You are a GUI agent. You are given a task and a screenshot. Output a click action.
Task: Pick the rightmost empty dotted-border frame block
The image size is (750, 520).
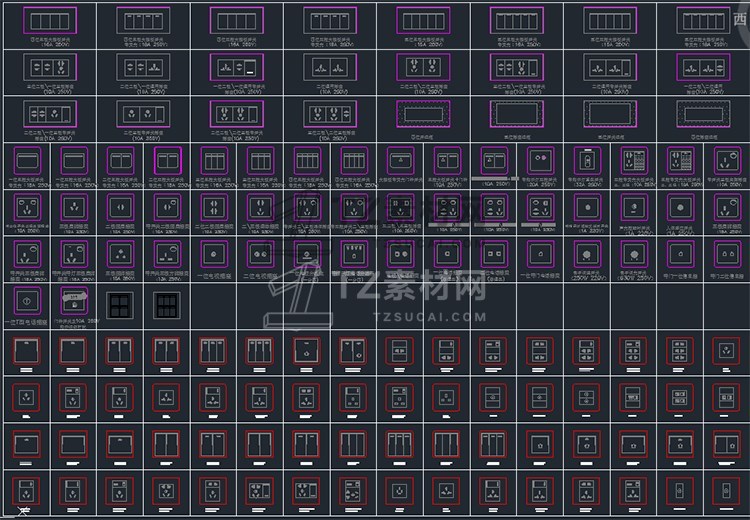[x=704, y=114]
